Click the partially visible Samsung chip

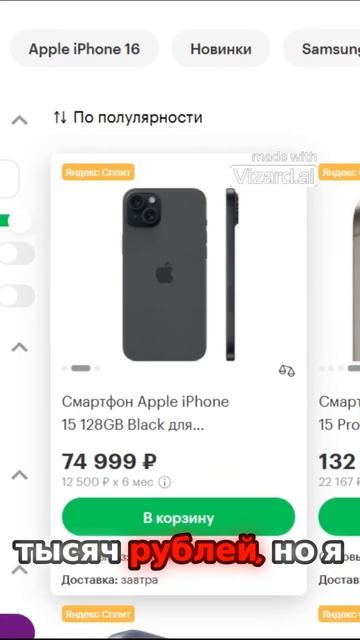[x=322, y=49]
